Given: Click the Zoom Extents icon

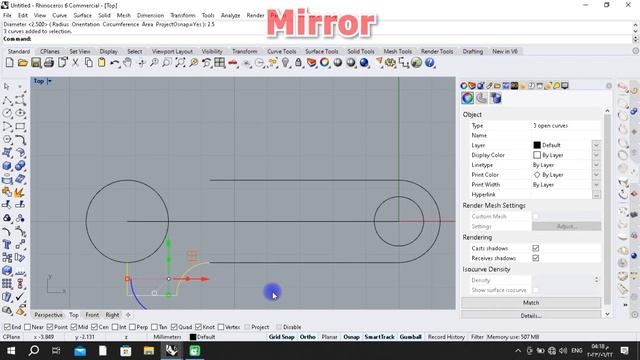Looking at the screenshot, I should pos(180,62).
